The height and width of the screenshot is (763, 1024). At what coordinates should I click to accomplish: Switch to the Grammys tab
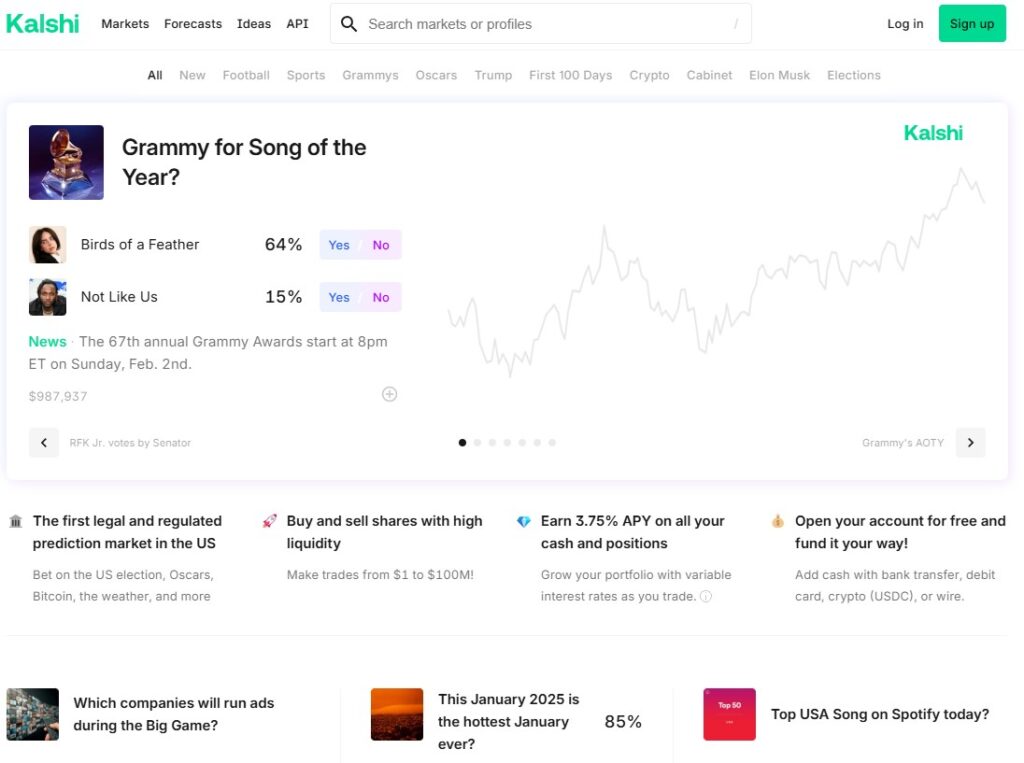point(370,75)
